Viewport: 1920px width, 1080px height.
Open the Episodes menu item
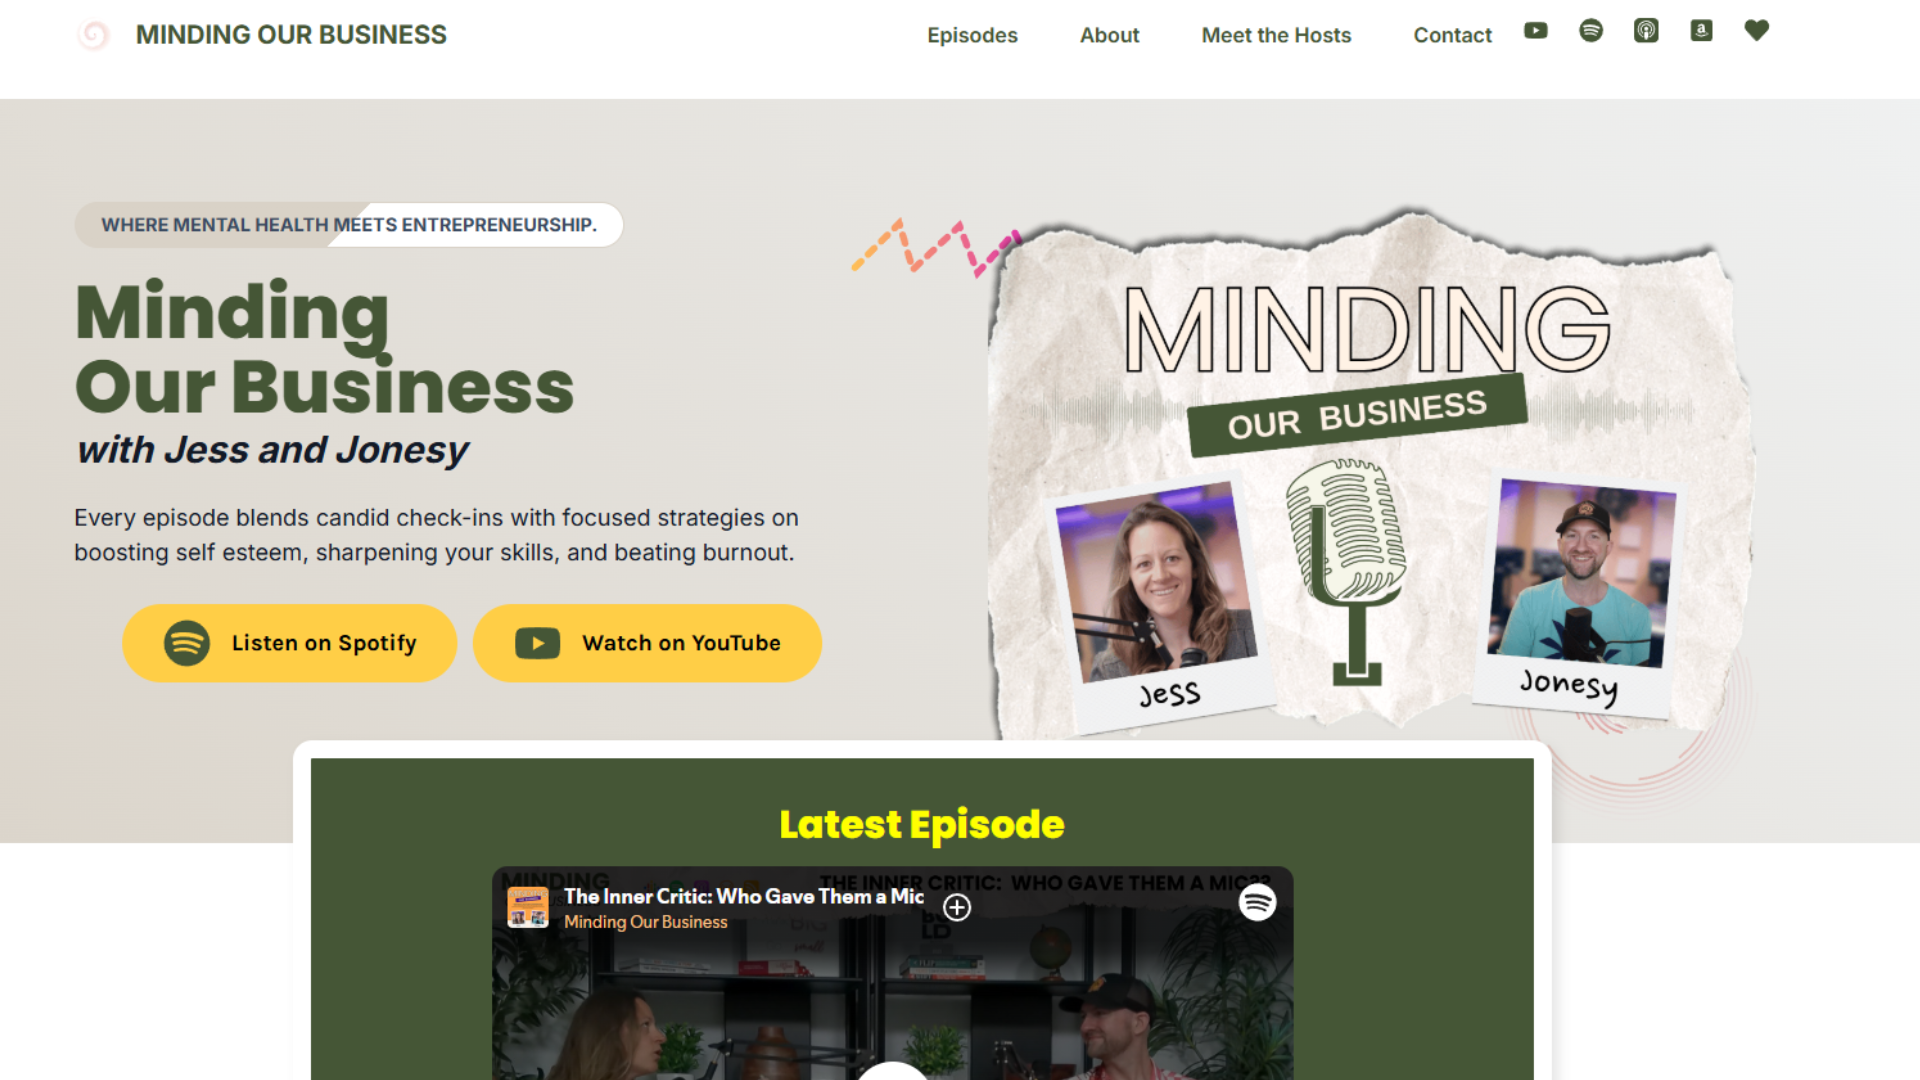(x=972, y=35)
